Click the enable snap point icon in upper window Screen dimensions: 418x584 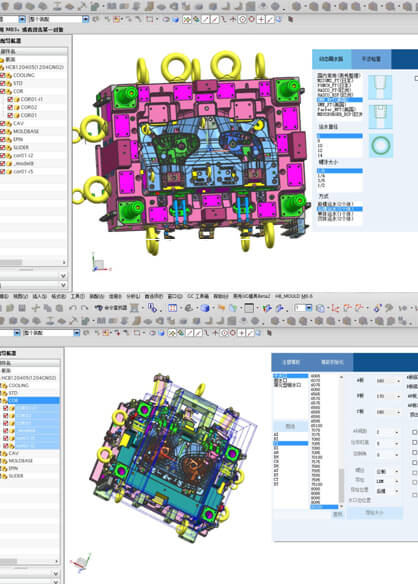coord(187,19)
